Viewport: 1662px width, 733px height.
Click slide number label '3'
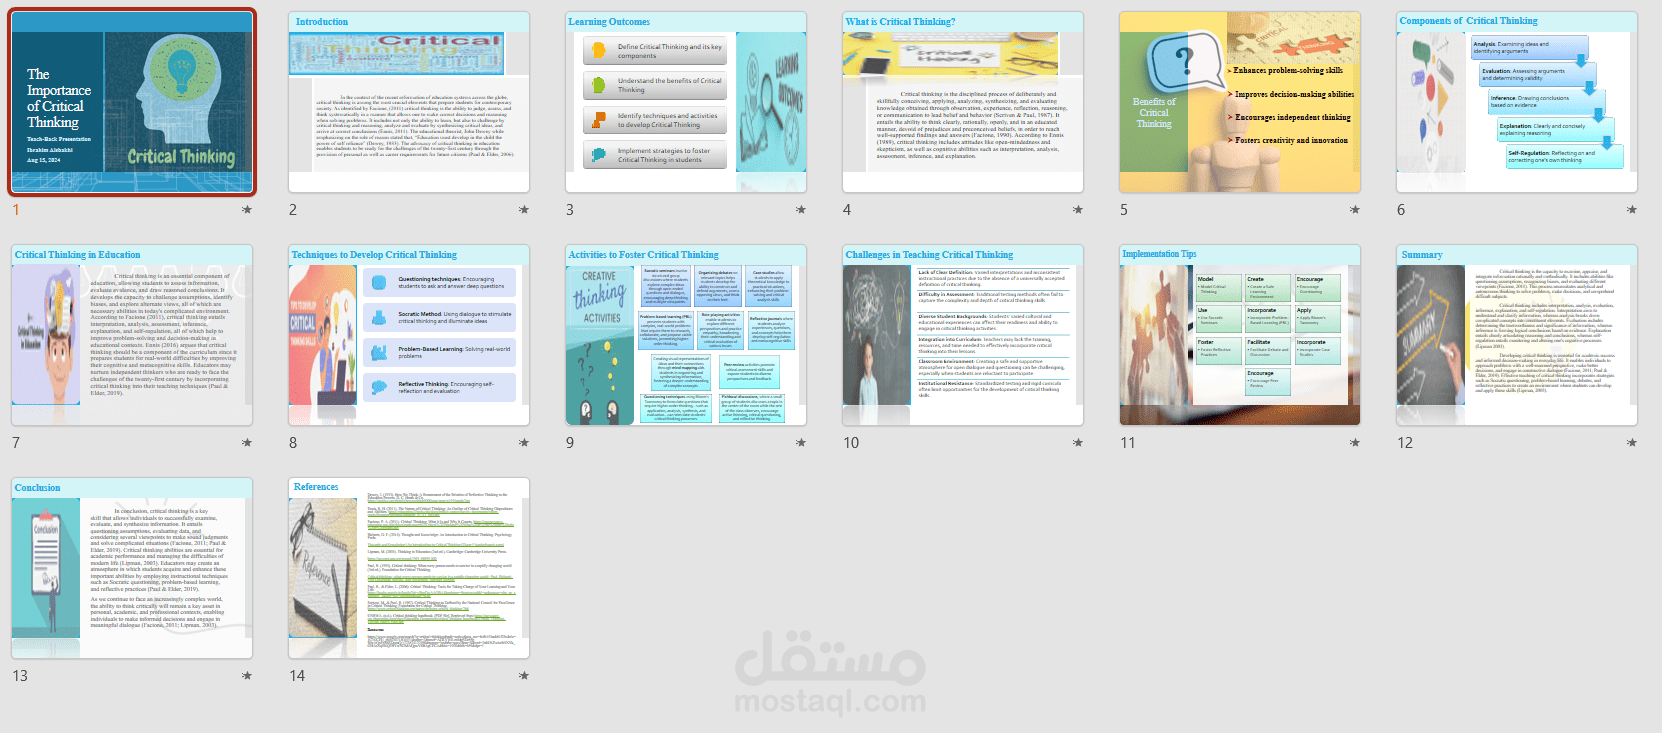(570, 210)
